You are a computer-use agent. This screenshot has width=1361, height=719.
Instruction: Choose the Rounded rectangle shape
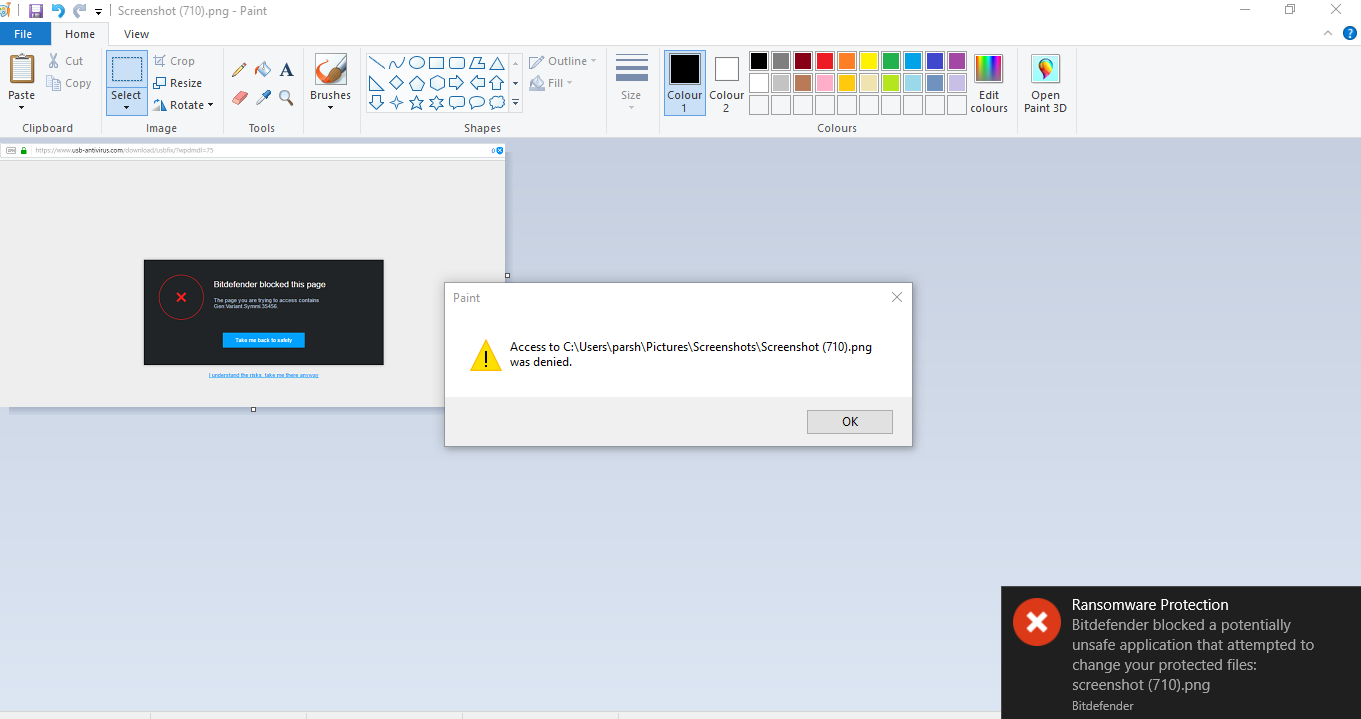click(457, 62)
